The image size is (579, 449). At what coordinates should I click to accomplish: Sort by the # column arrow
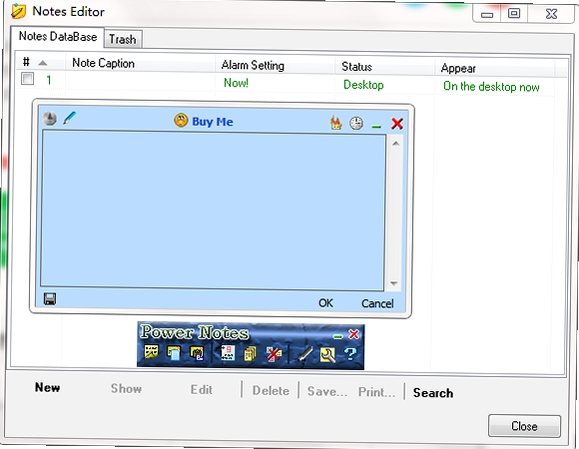coord(42,63)
